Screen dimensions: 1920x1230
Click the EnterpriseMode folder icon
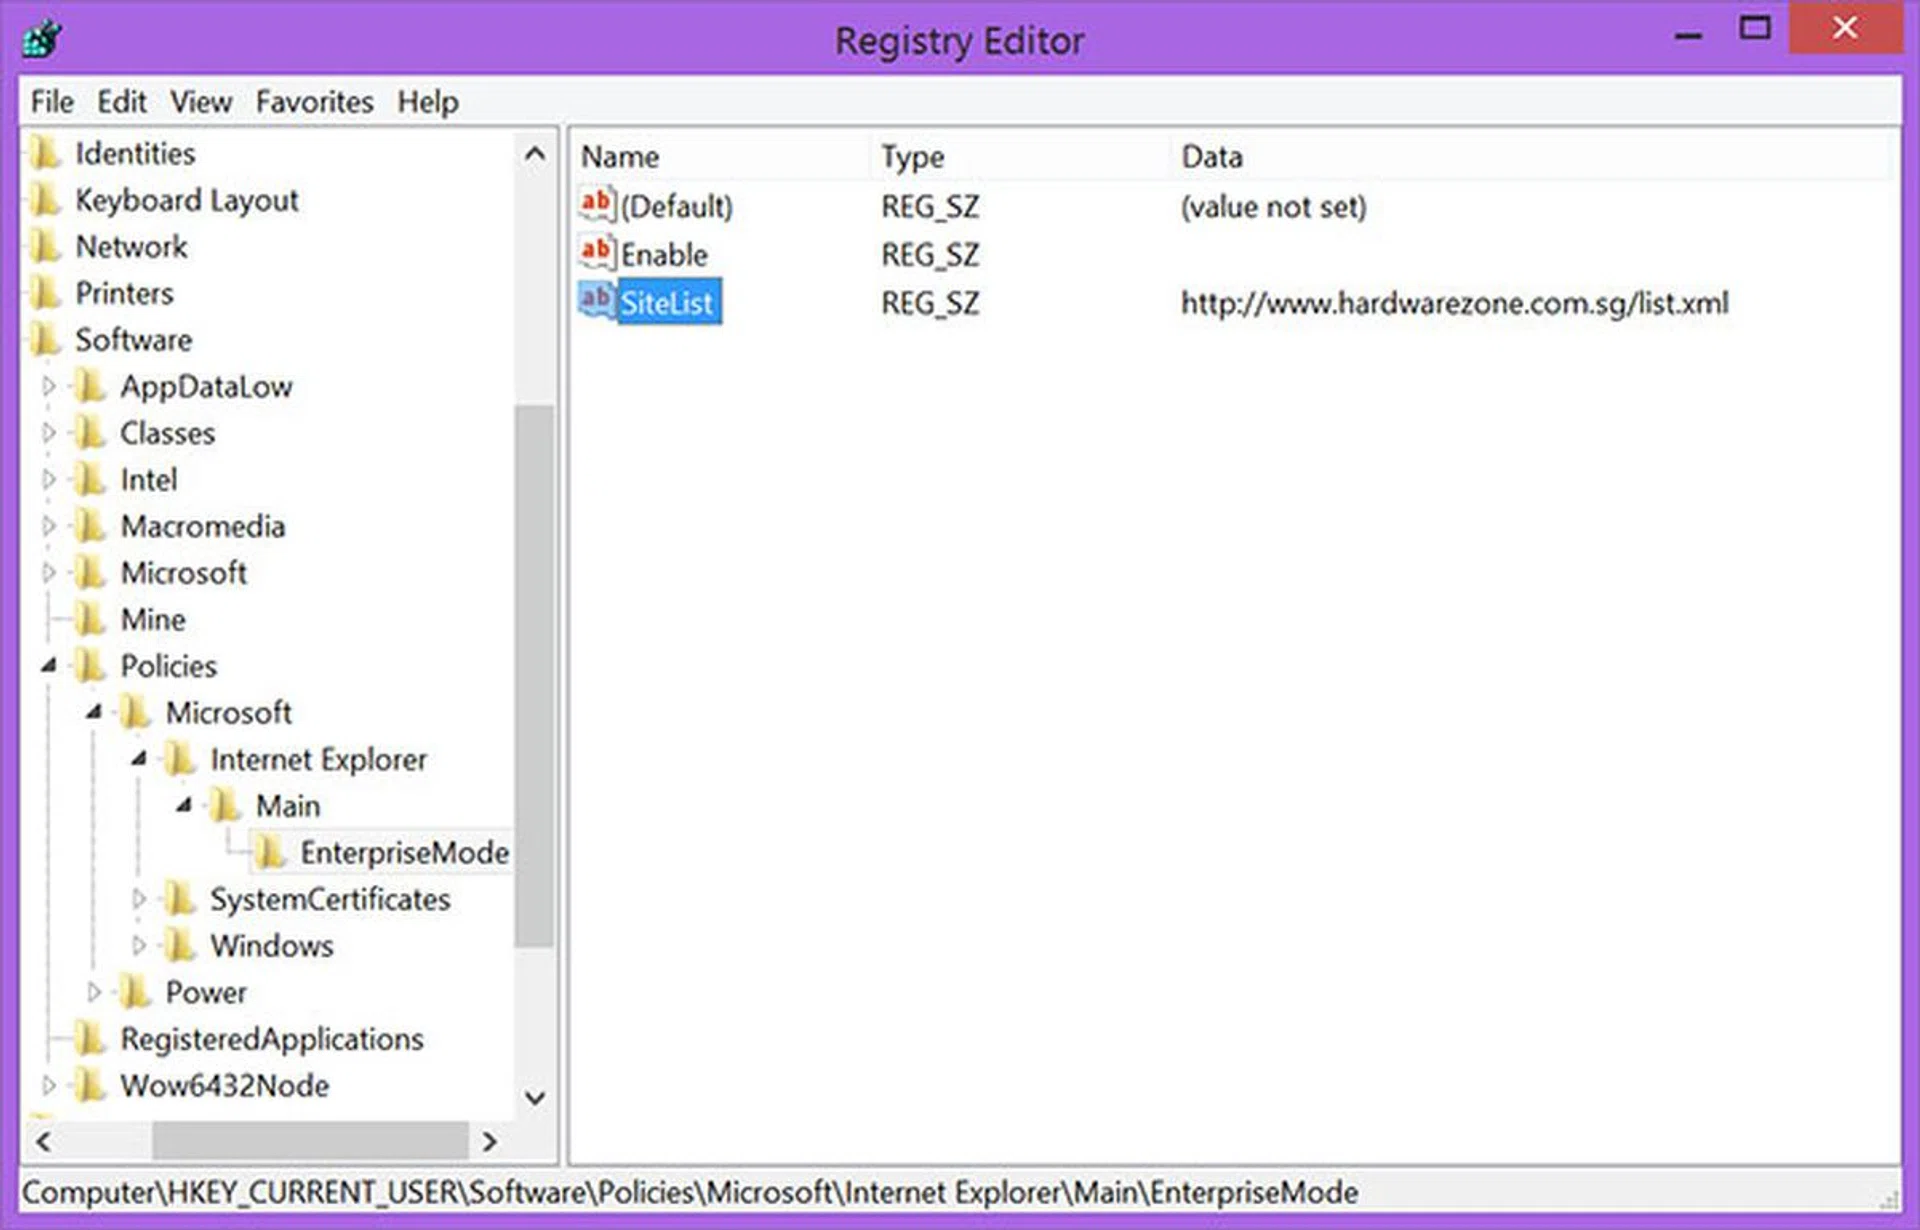coord(270,852)
